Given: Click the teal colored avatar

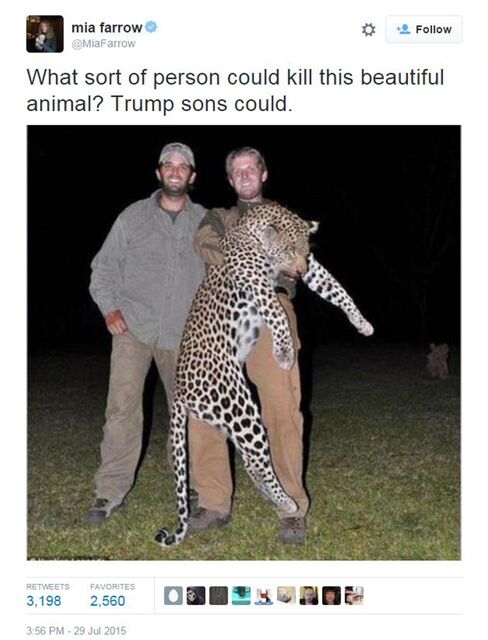Looking at the screenshot, I should 241,596.
